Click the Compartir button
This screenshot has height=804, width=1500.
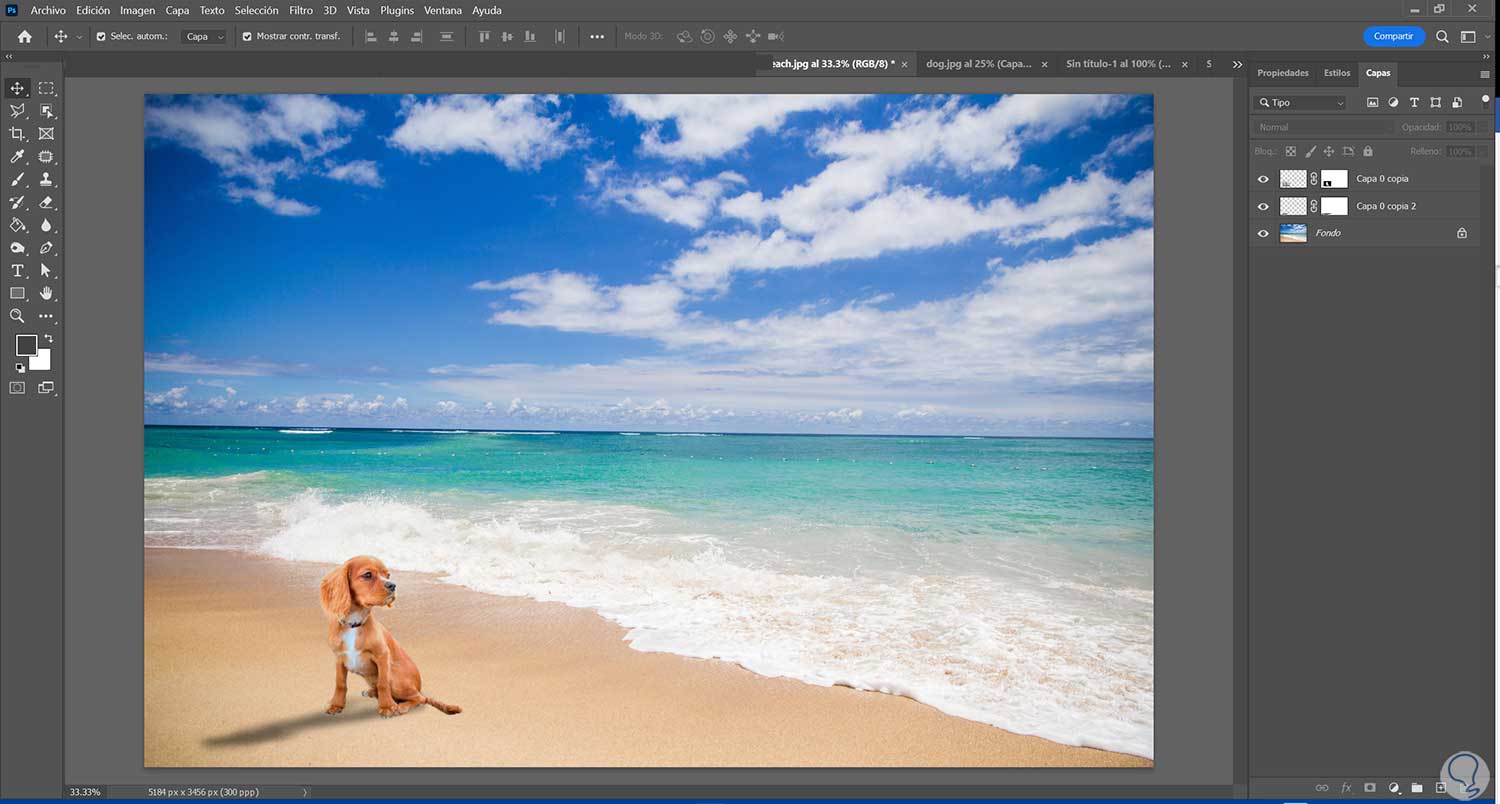(1393, 36)
